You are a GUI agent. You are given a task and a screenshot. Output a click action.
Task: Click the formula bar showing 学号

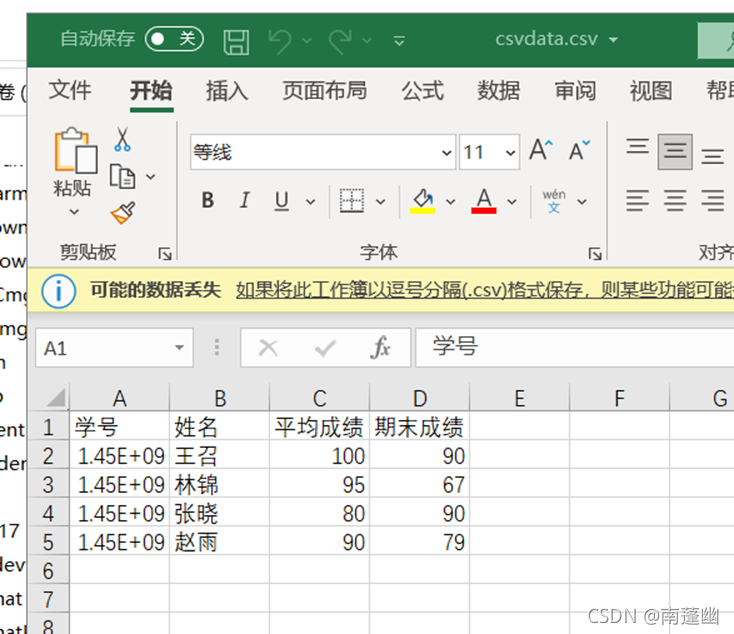(574, 347)
